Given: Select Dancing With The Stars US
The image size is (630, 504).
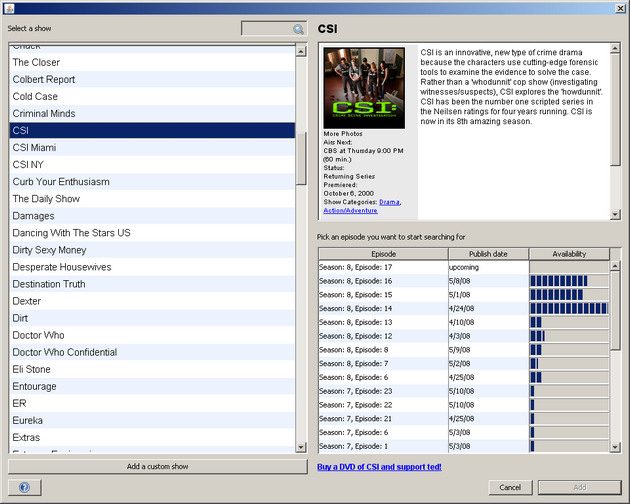Looking at the screenshot, I should coord(152,233).
